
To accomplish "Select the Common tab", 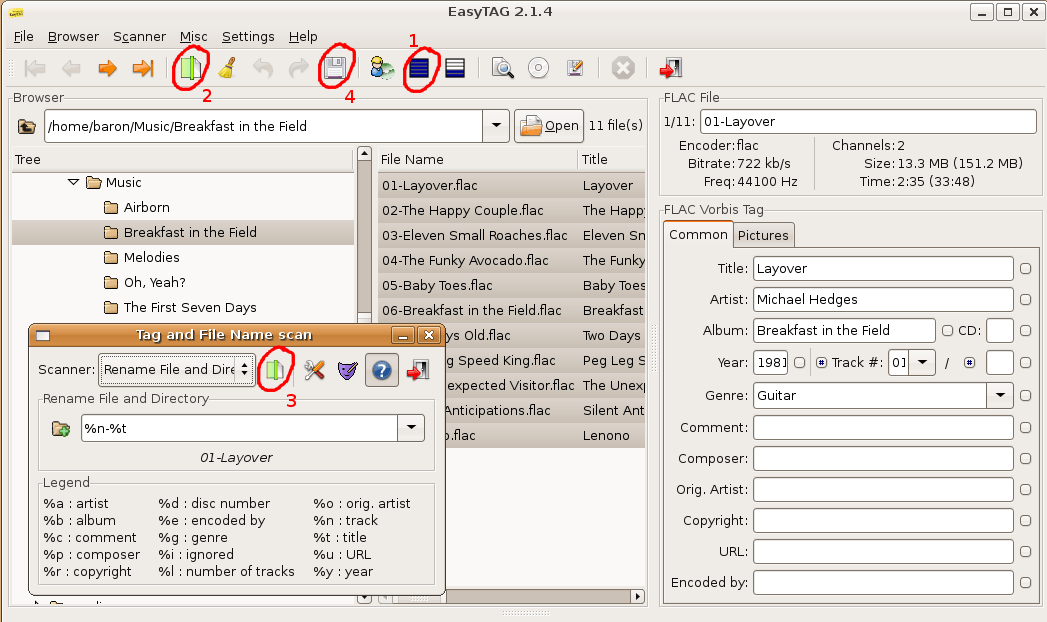I will click(x=698, y=234).
